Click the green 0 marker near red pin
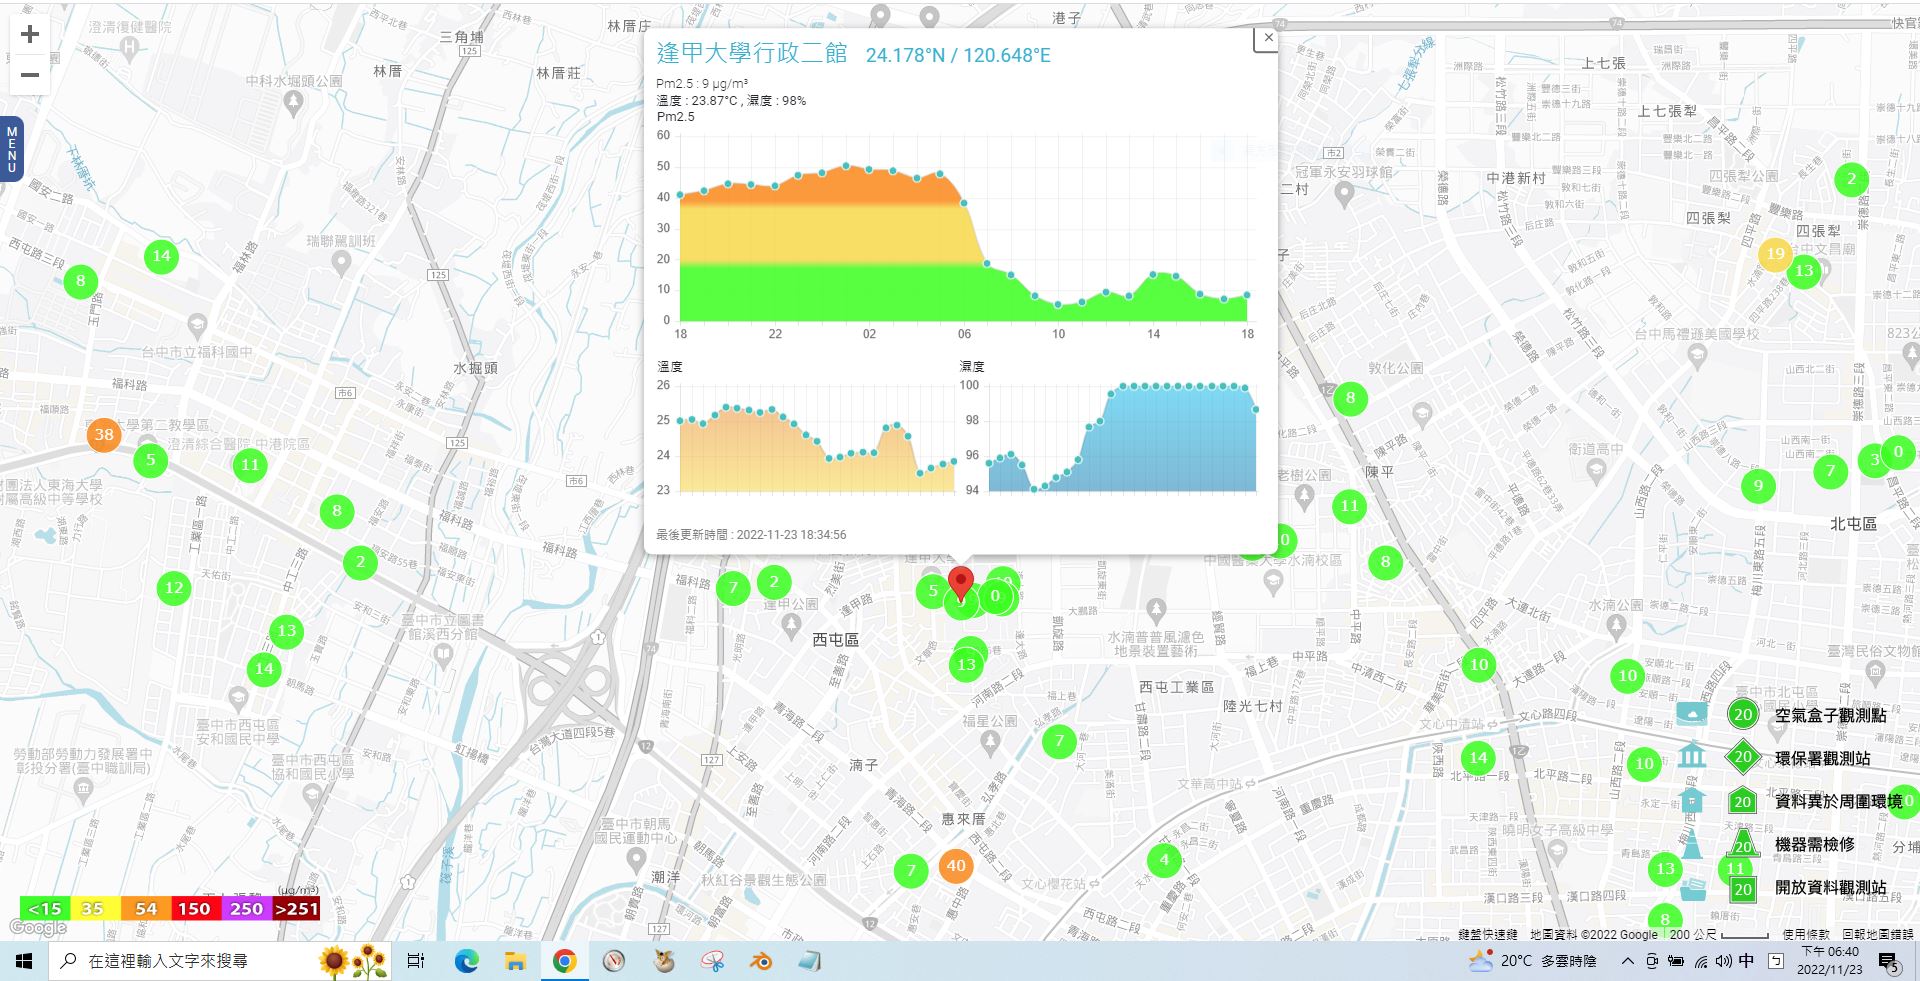The width and height of the screenshot is (1920, 981). pos(995,596)
